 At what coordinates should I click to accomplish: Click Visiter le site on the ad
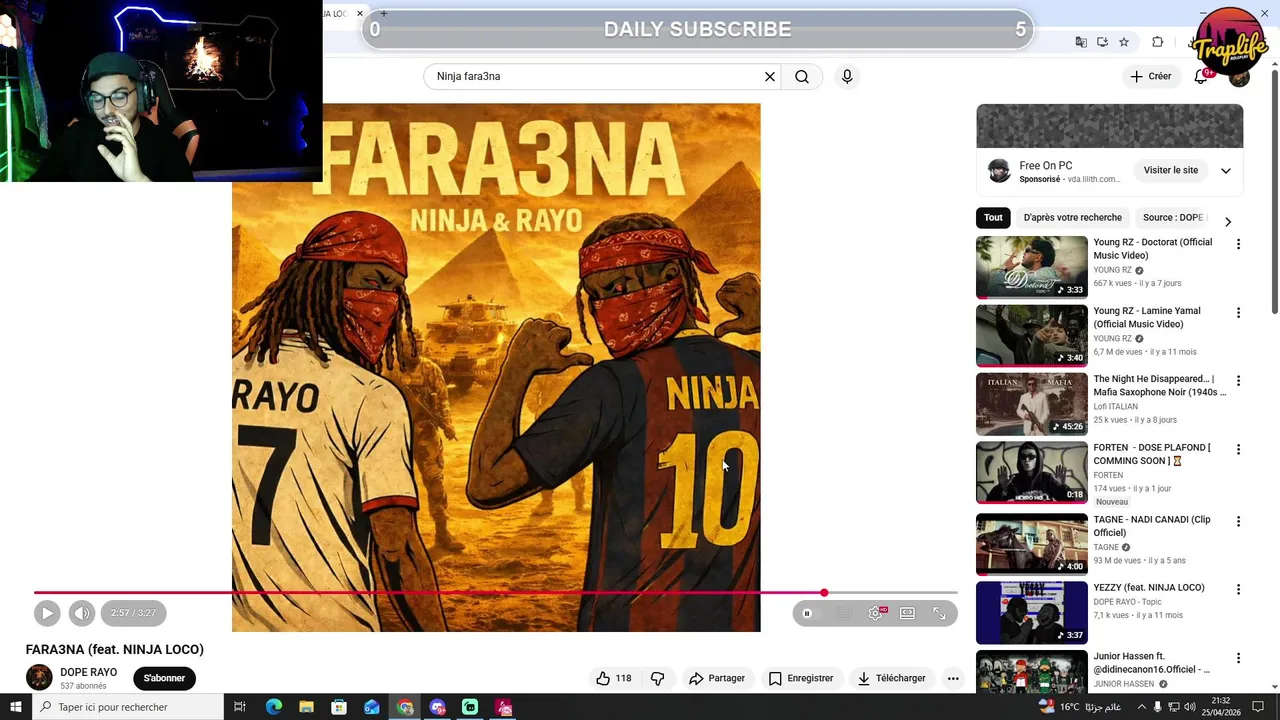coord(1170,170)
